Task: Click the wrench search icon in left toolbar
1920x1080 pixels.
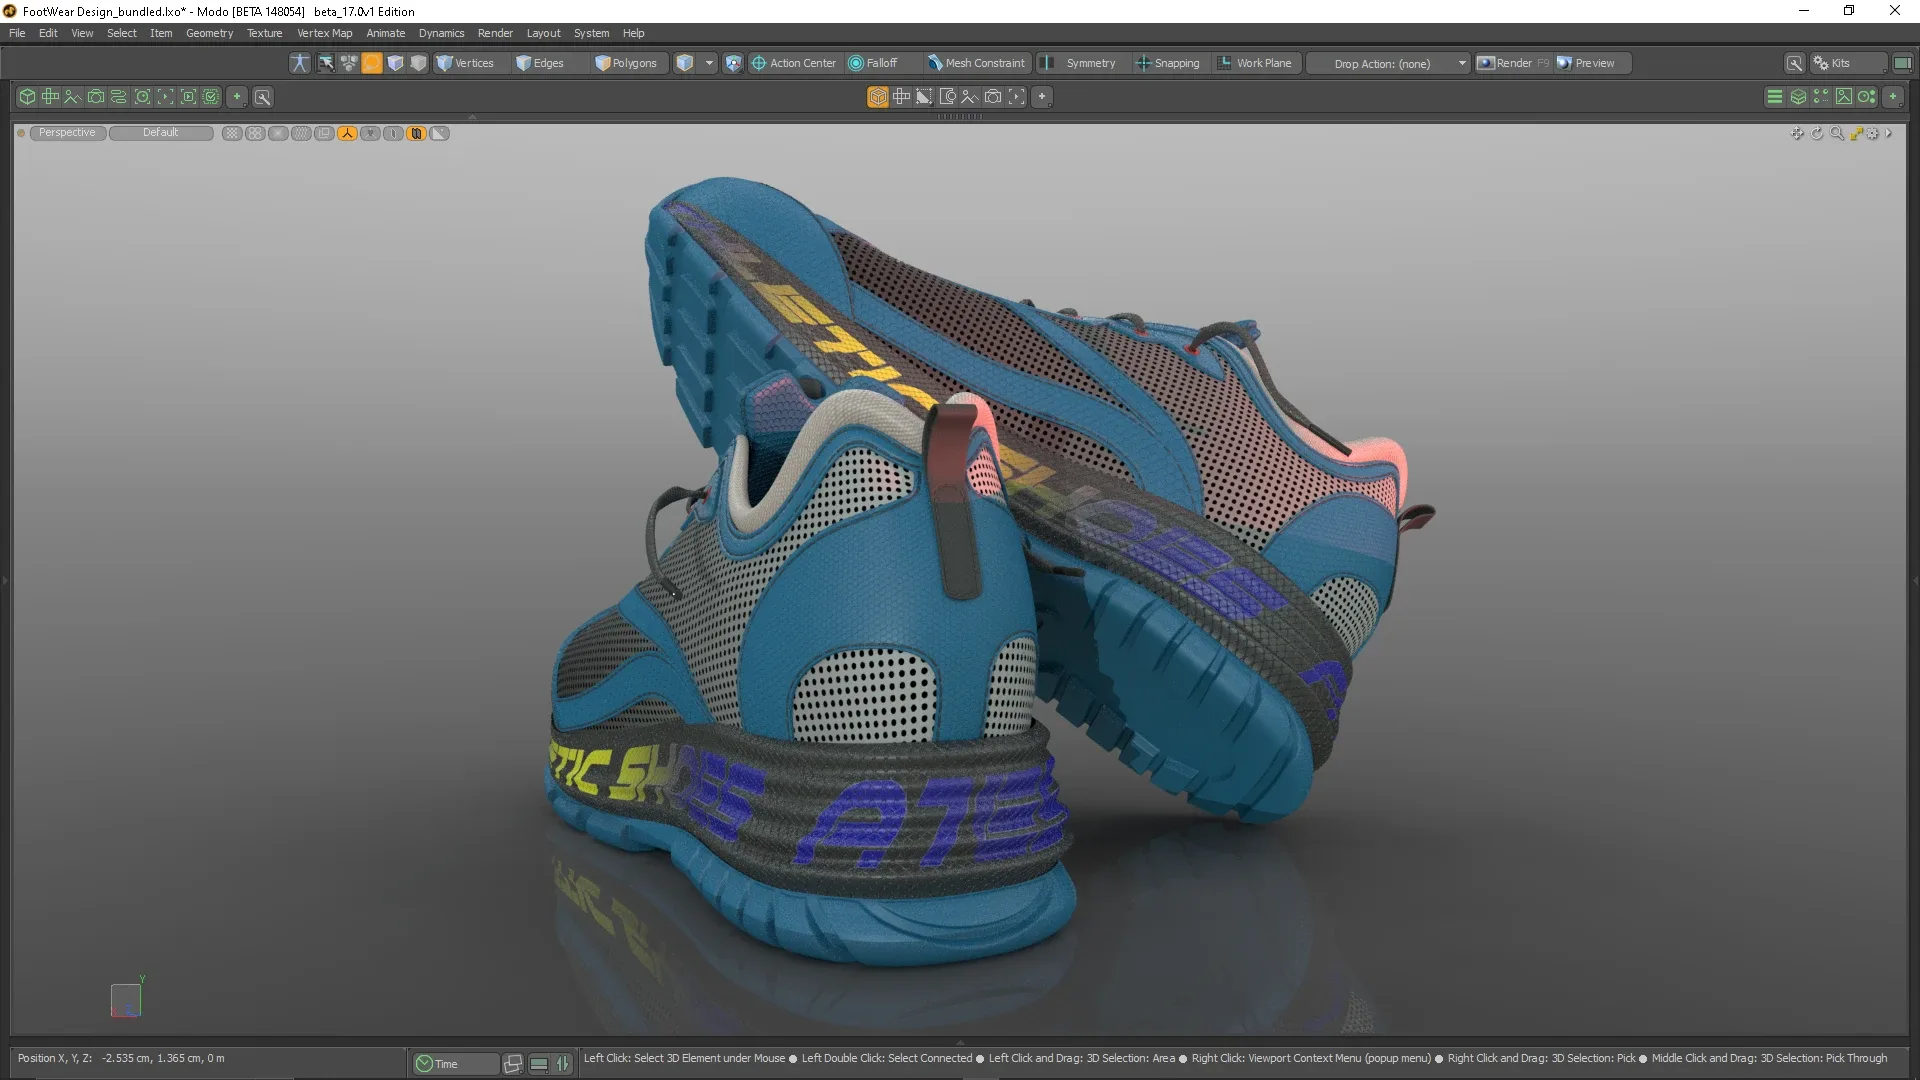Action: pyautogui.click(x=263, y=97)
